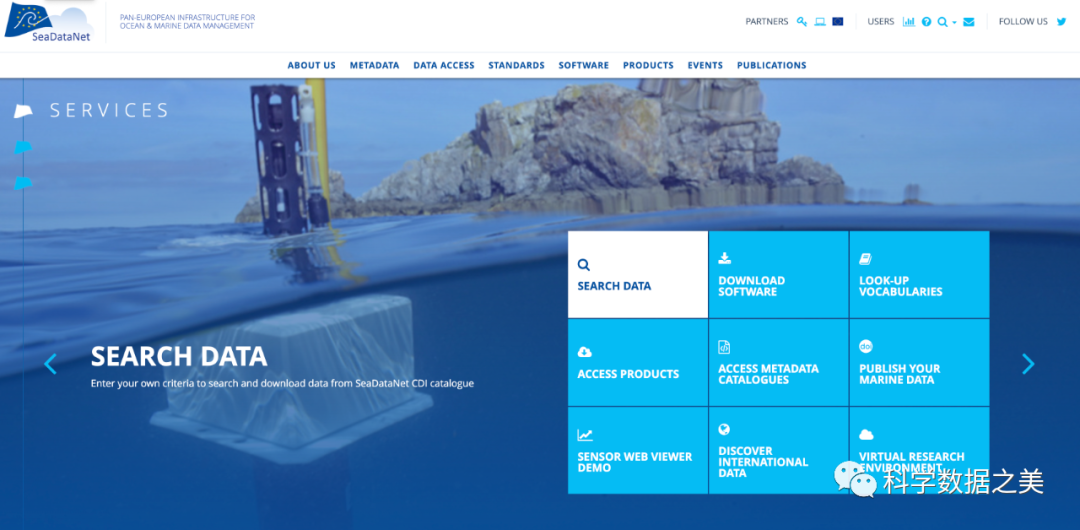Click the key icon beside Partners
Viewport: 1080px width, 530px height.
[x=801, y=21]
